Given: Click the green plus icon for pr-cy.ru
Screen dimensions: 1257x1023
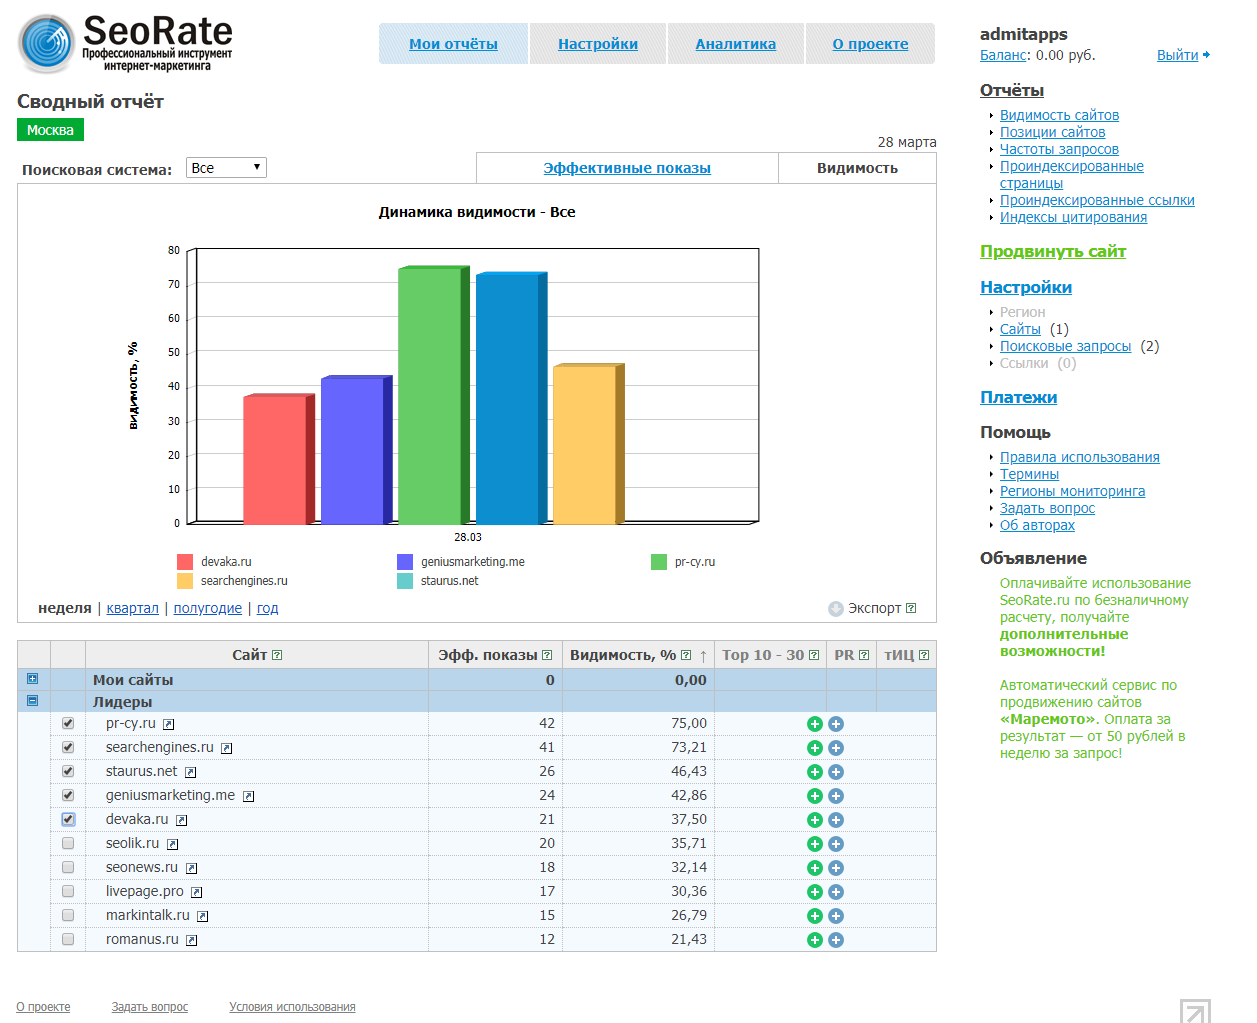Looking at the screenshot, I should click(x=814, y=724).
